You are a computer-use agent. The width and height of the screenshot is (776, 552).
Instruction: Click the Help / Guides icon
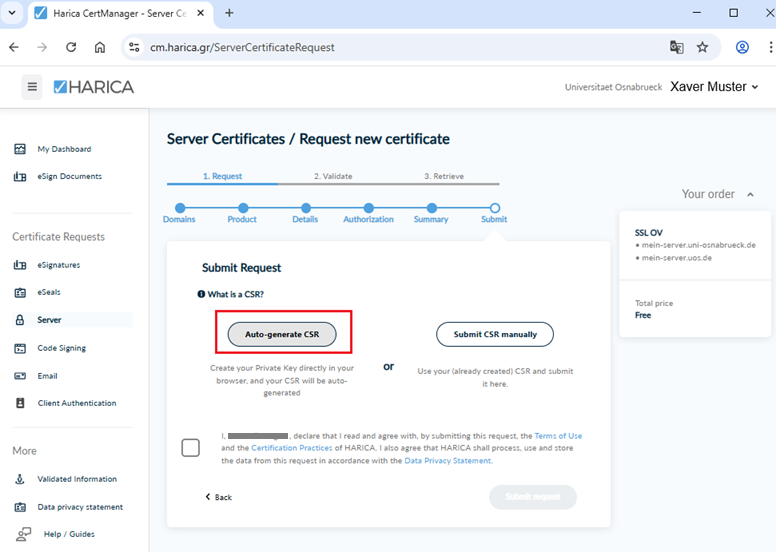coord(23,534)
